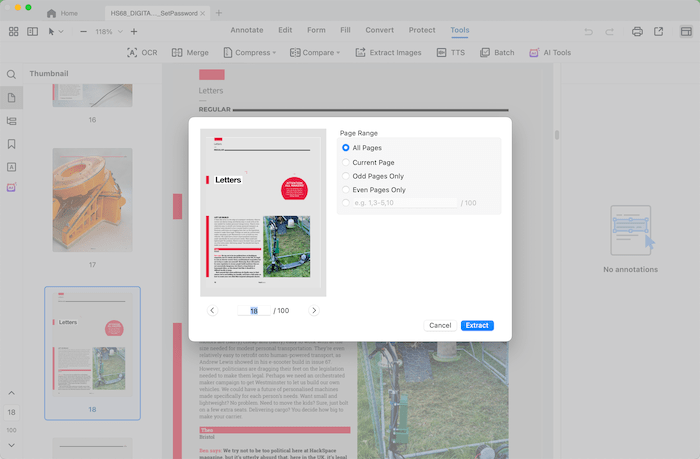Click the Extract button
700x459 pixels.
477,325
